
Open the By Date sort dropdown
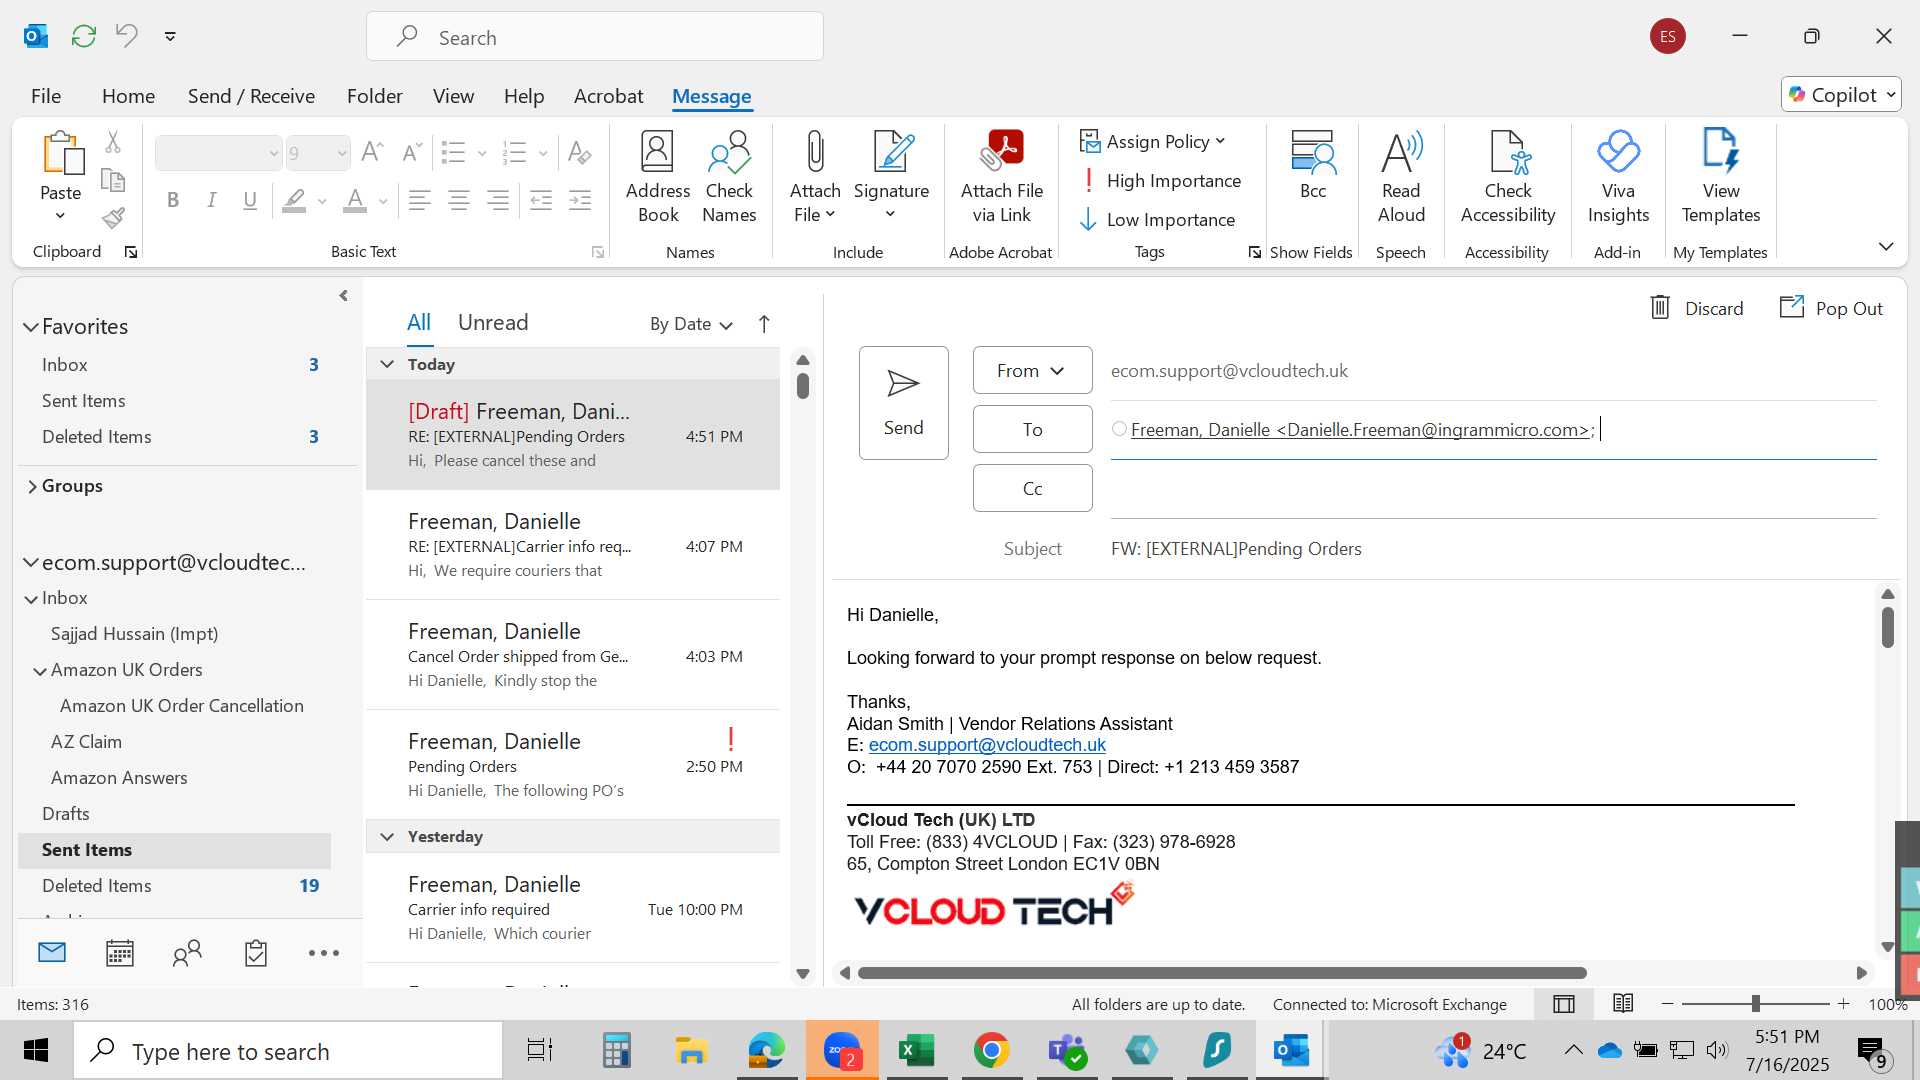[691, 324]
